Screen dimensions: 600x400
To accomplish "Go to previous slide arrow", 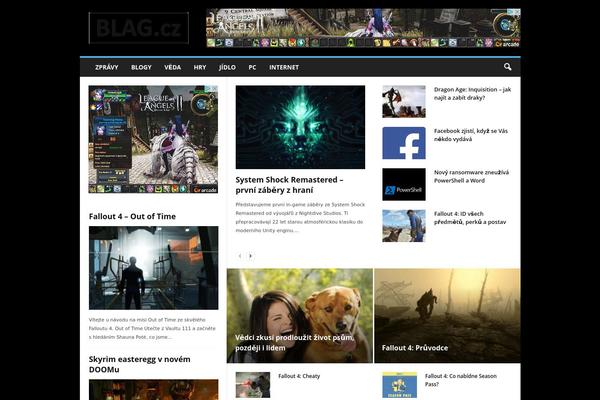I will pyautogui.click(x=240, y=256).
